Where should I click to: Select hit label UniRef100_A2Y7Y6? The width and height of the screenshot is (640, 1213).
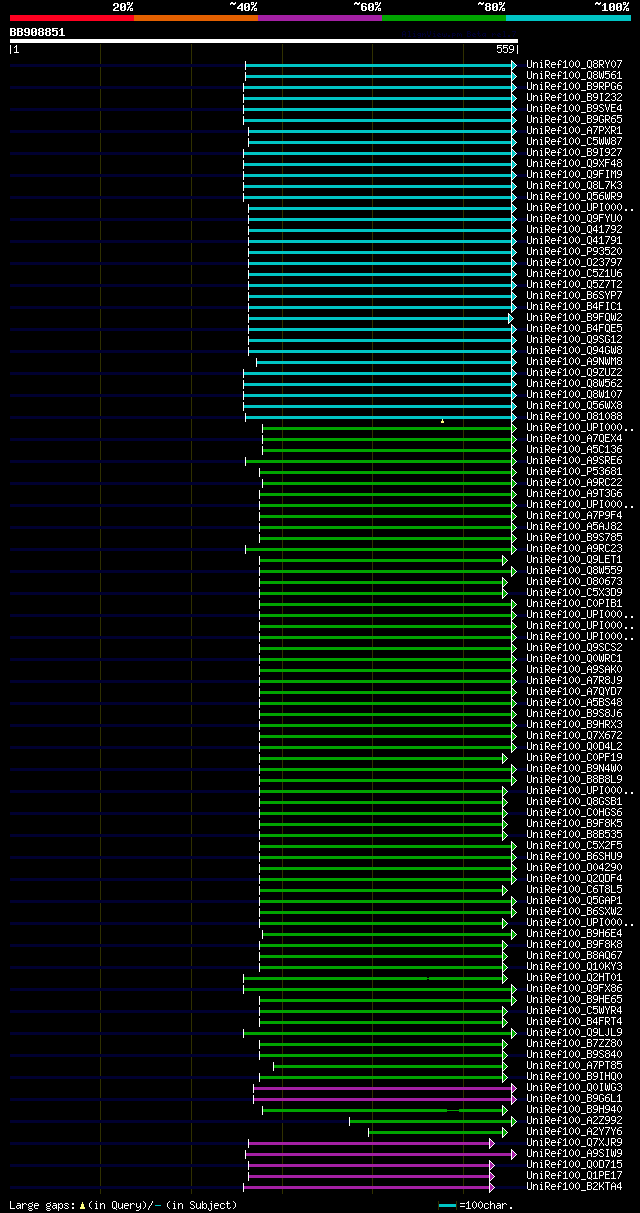point(574,1131)
